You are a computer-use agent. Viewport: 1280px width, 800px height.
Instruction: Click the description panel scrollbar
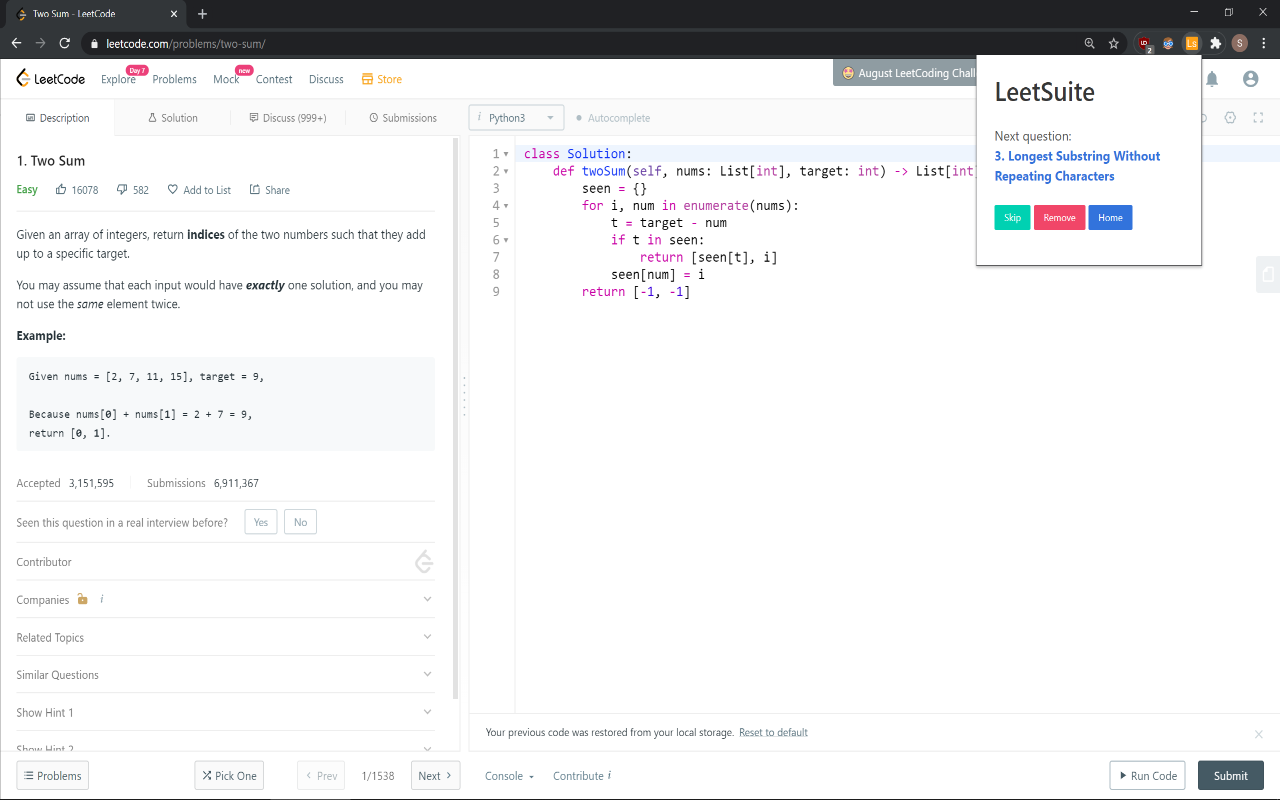click(456, 420)
